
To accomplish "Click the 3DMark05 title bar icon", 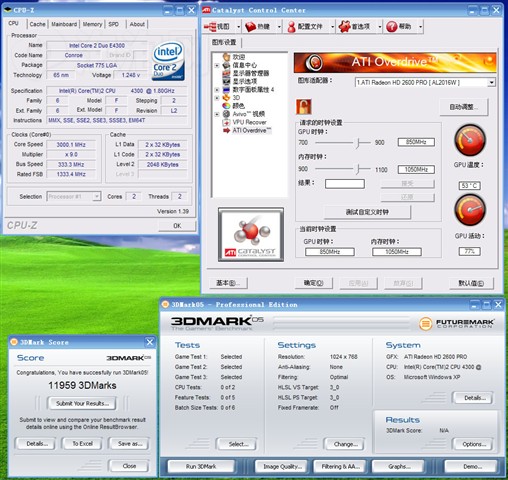I will 165,304.
